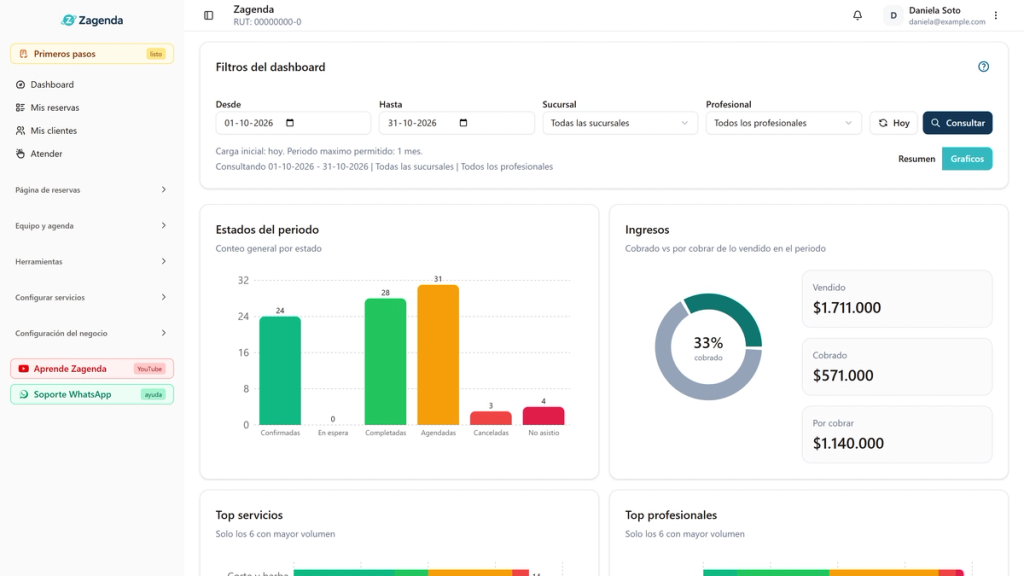Switch to the Resumen view

coord(916,159)
